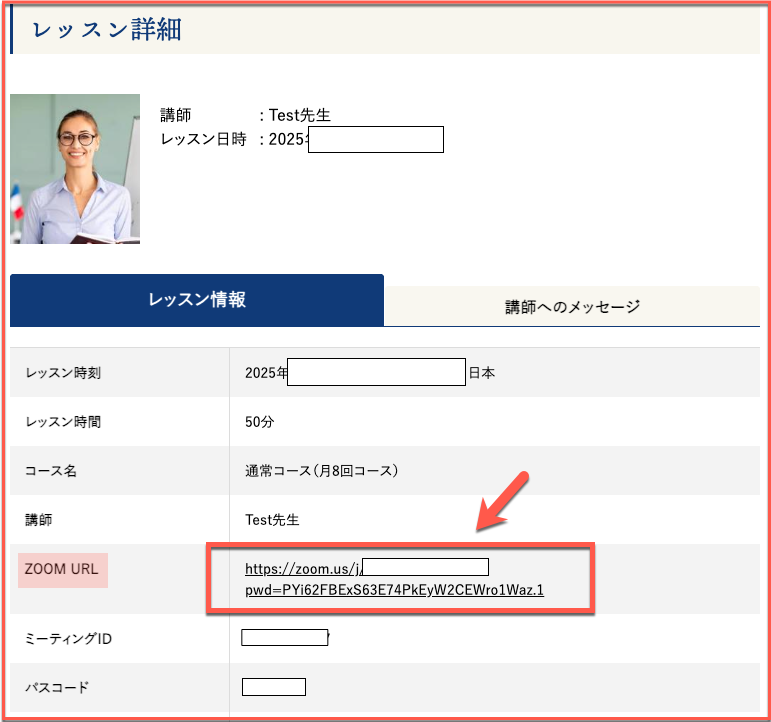Click the レッスン日時 label near the photo
Viewport: 771px width, 722px height.
203,139
